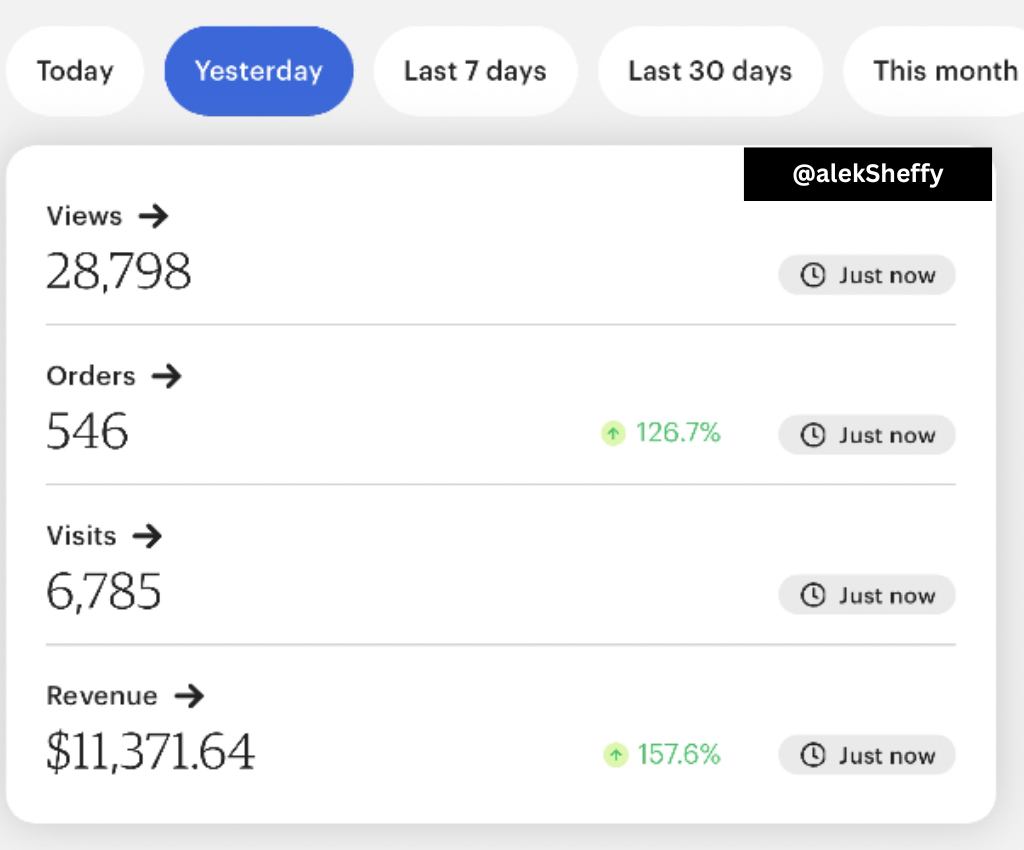Click the arrow icon next to Visits
Screen dimensions: 1024x850
147,536
